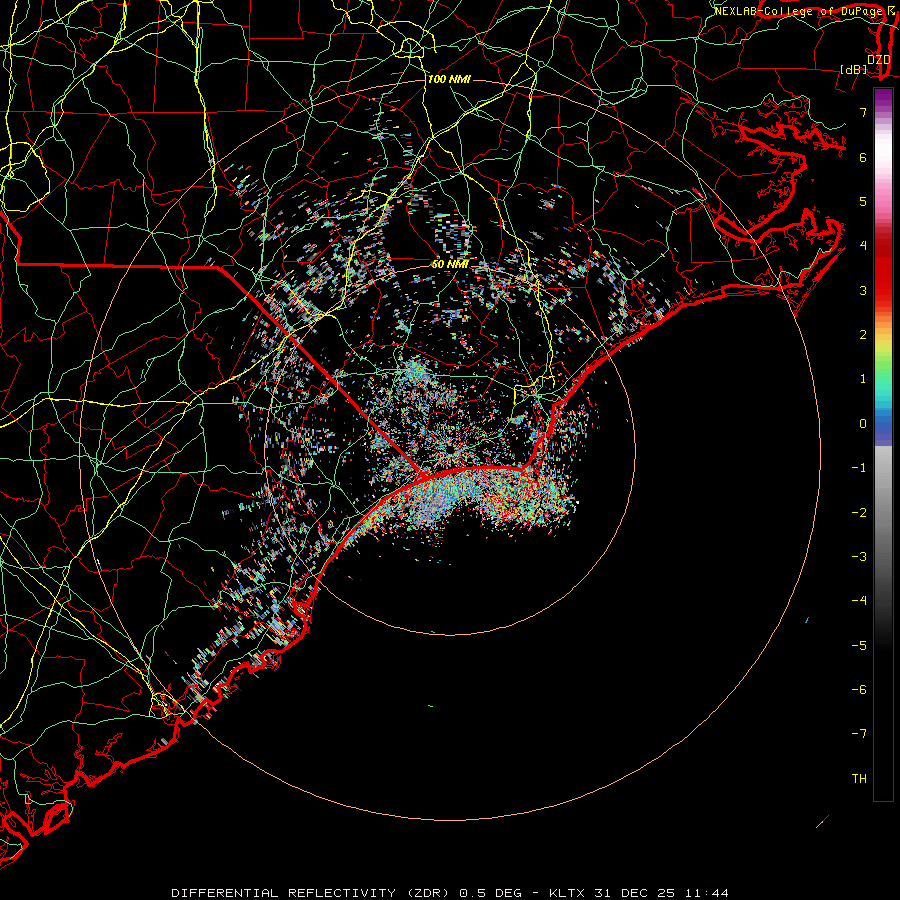Click the KLTX station identifier in caption
This screenshot has height=900, width=900.
point(567,893)
